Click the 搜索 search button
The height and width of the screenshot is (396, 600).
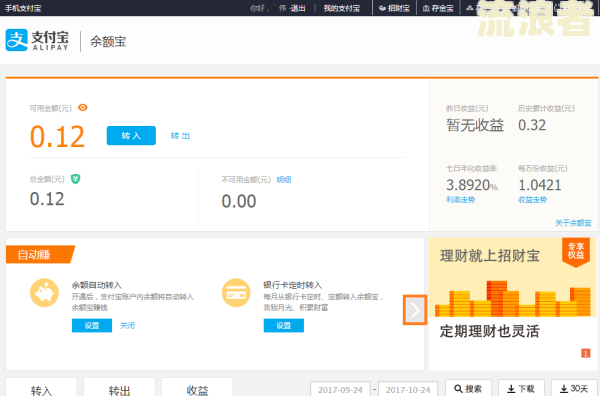[468, 388]
